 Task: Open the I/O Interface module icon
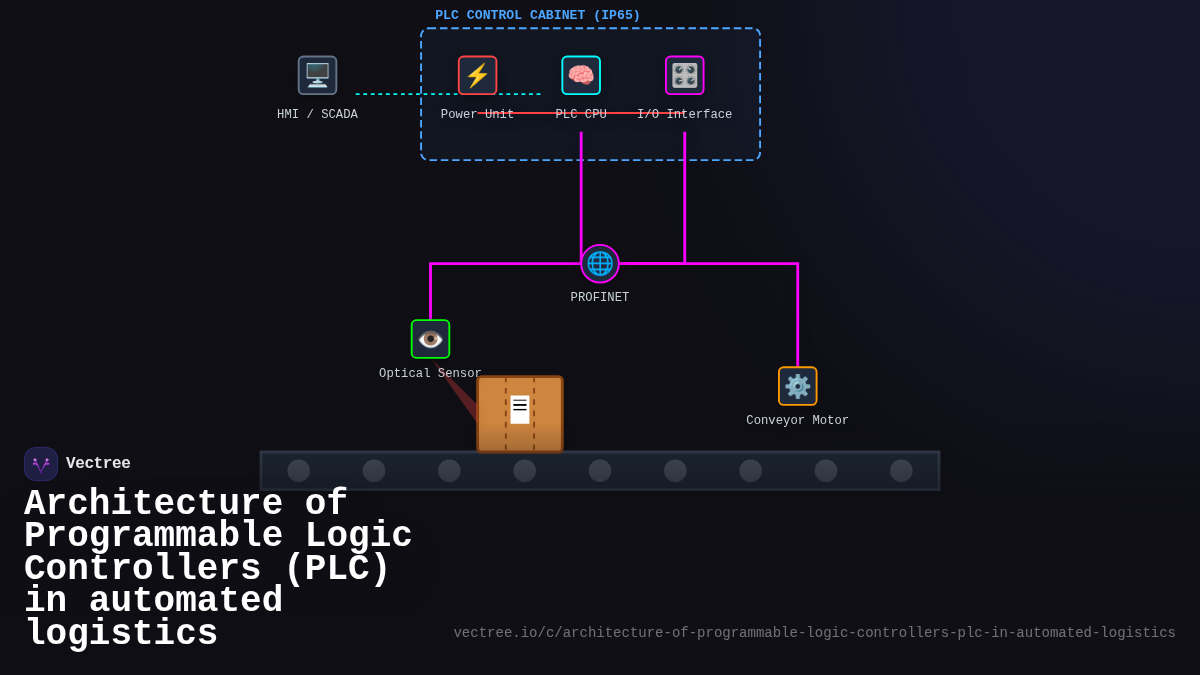(x=685, y=75)
